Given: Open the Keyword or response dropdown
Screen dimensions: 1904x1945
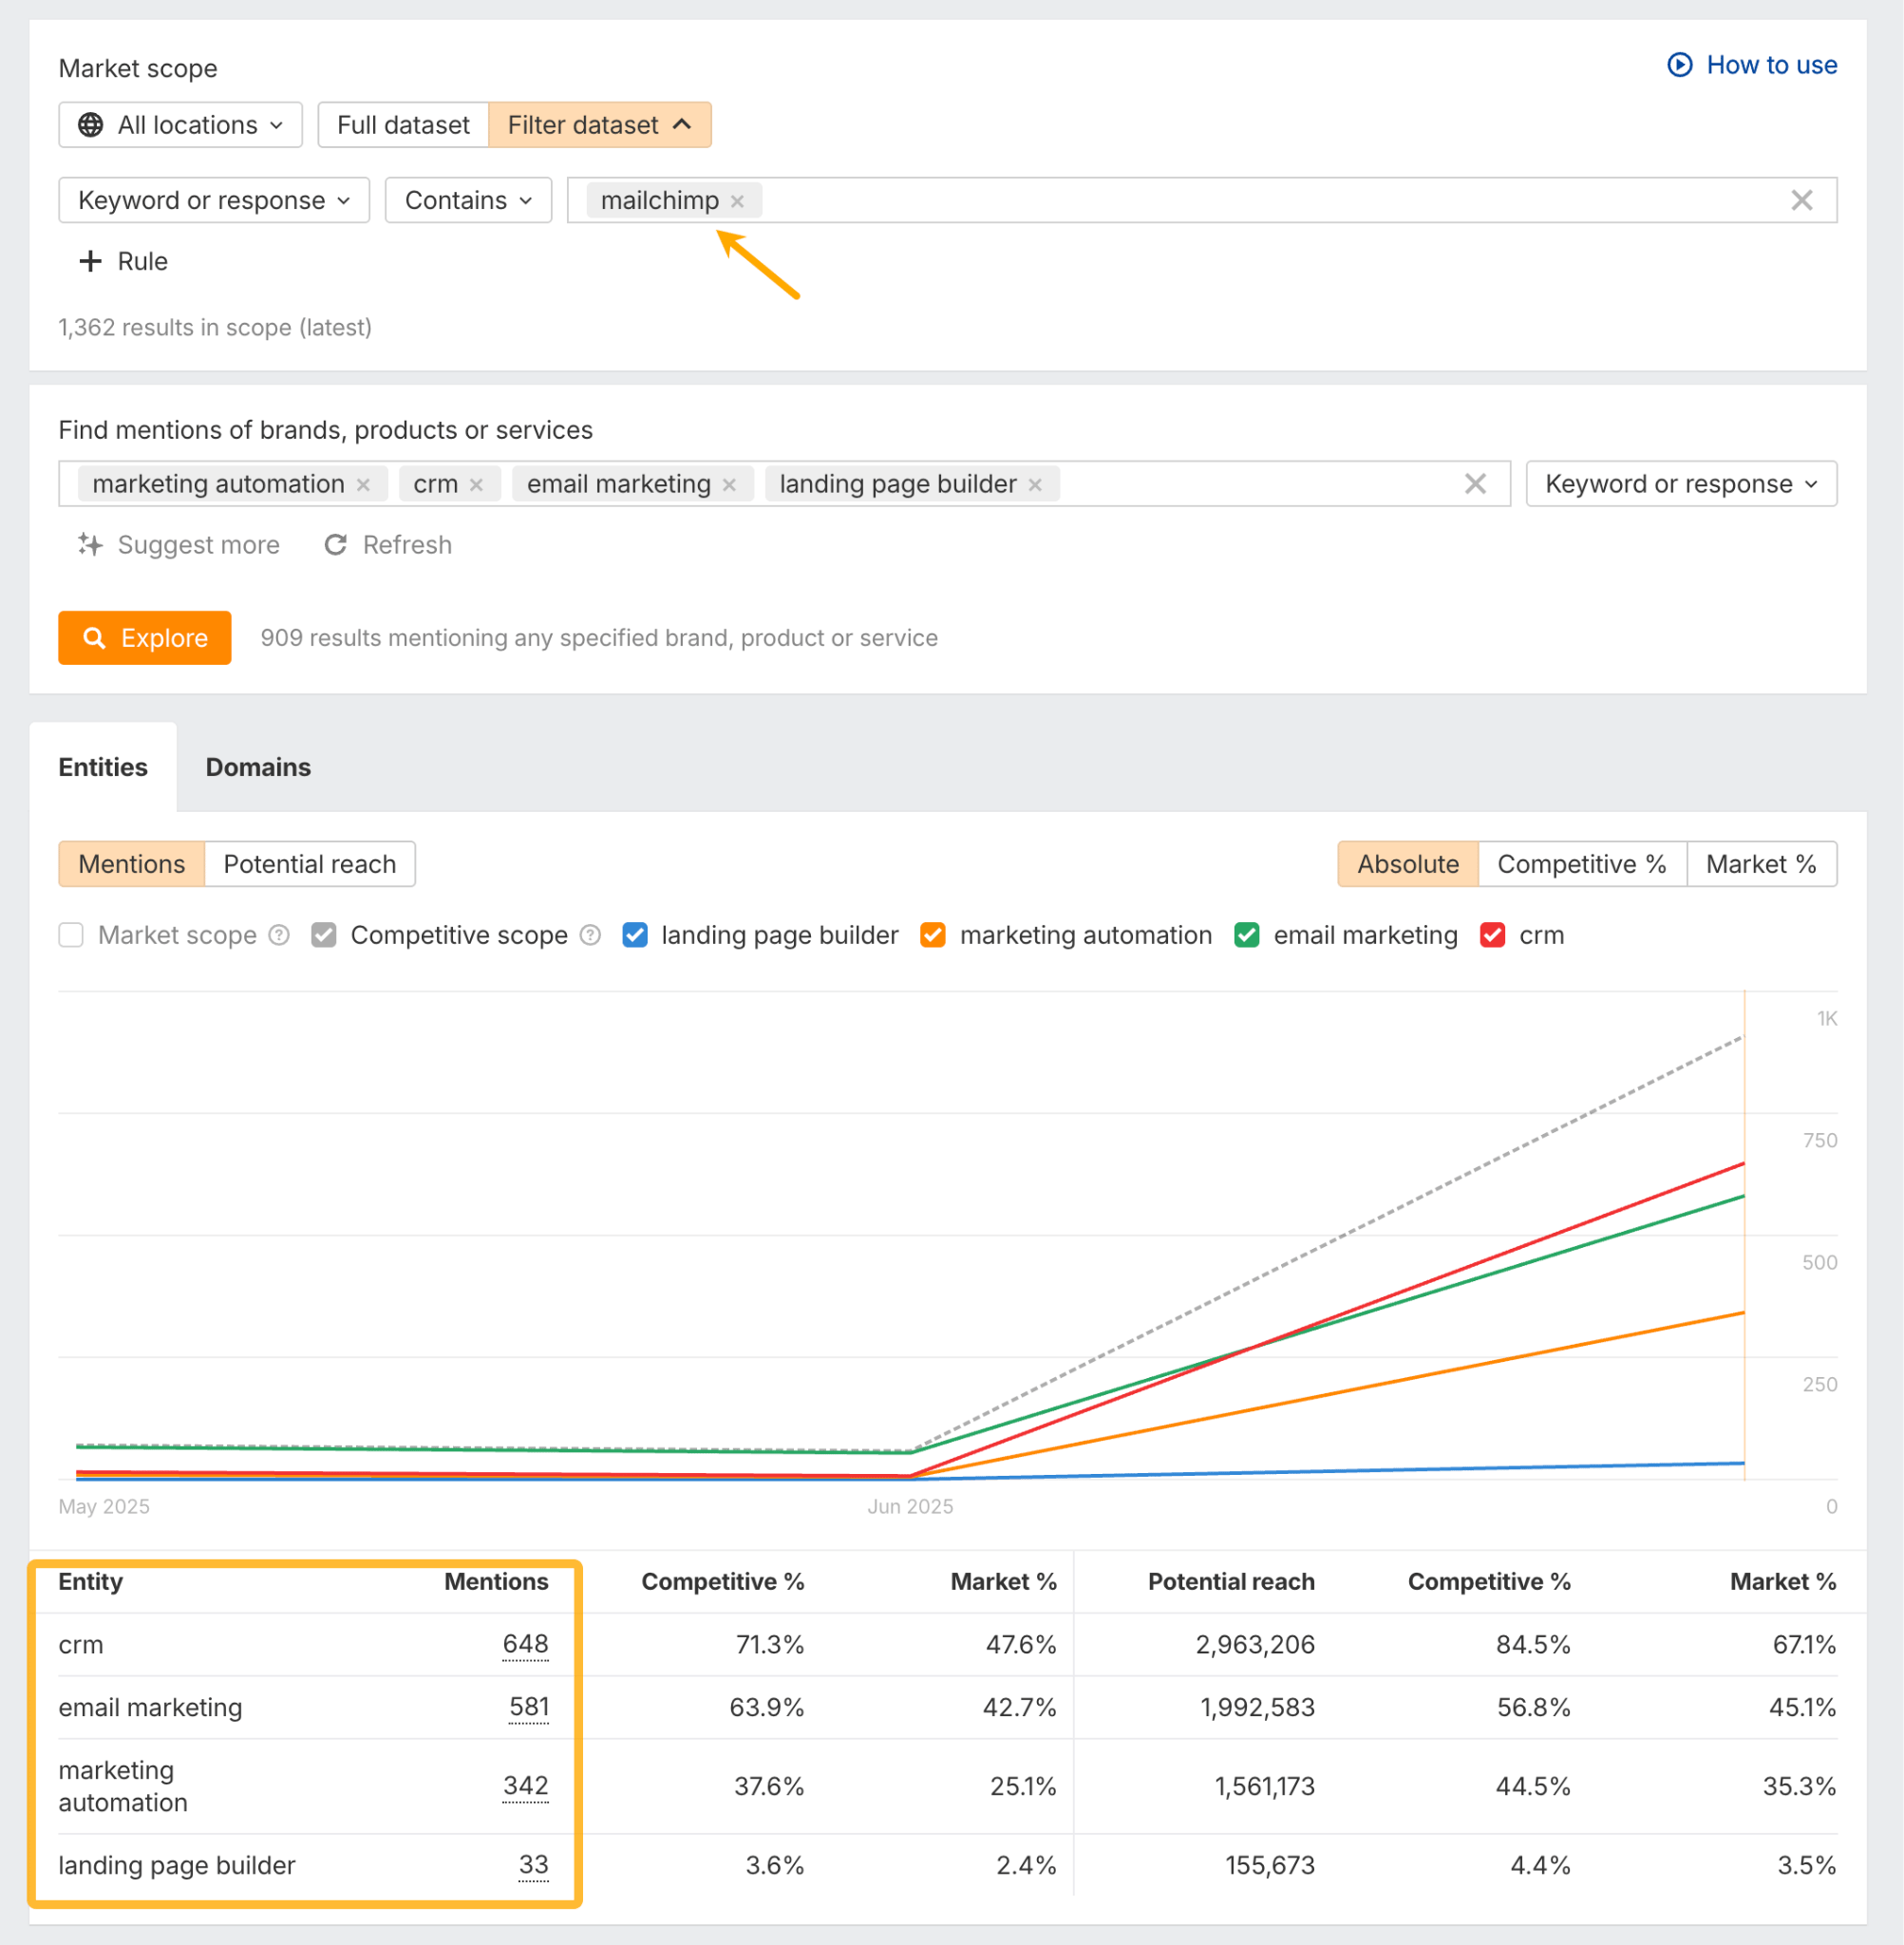Looking at the screenshot, I should [x=1680, y=483].
